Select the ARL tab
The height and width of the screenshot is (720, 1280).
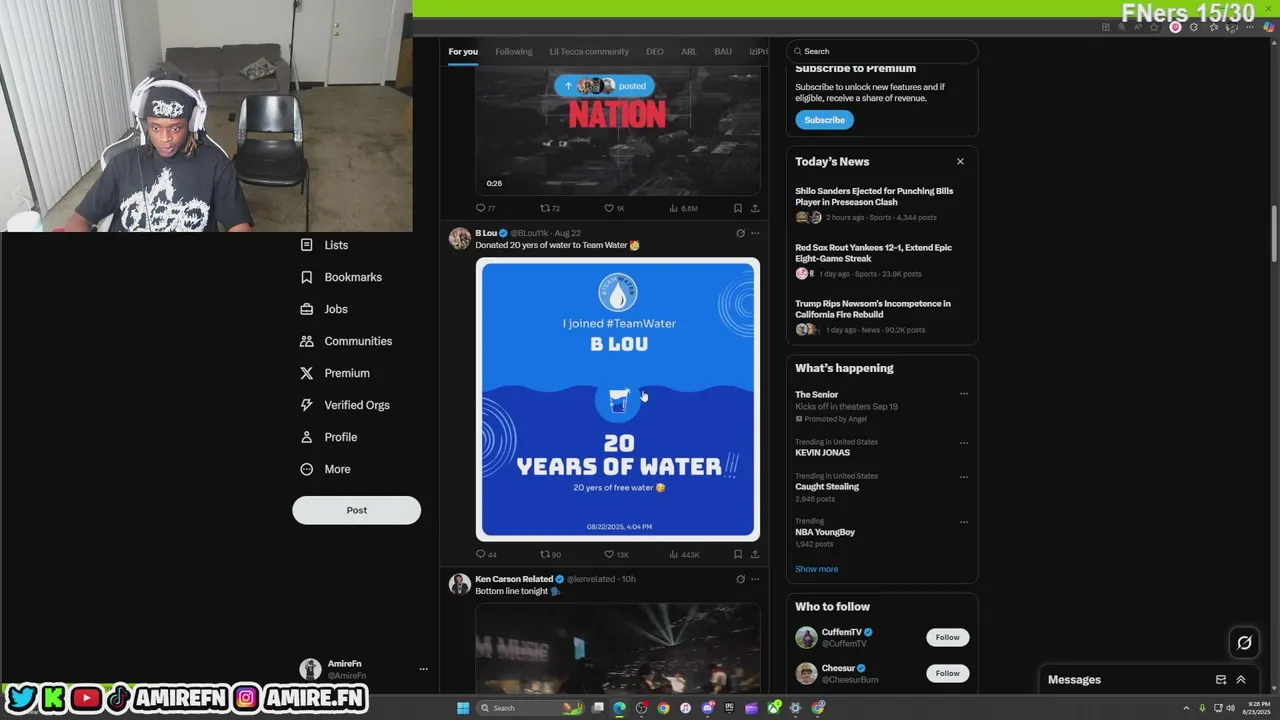coord(689,51)
